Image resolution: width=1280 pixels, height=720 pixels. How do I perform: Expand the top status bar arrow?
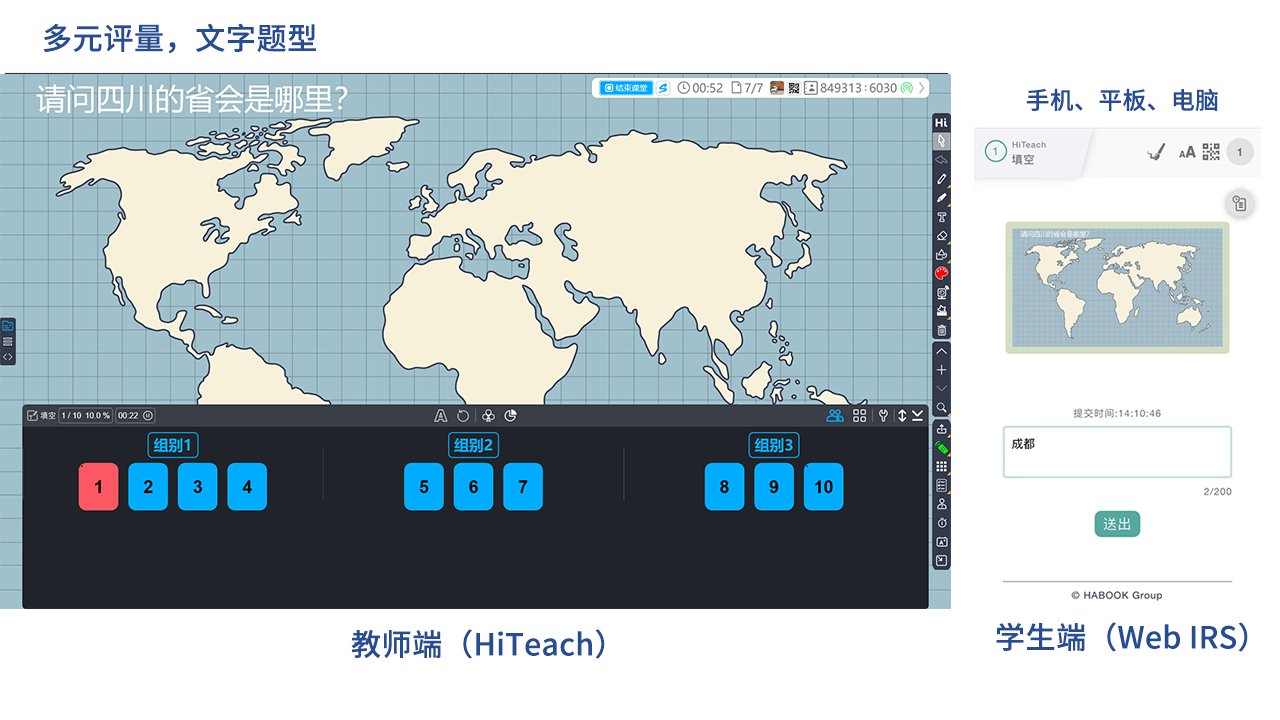tap(921, 88)
